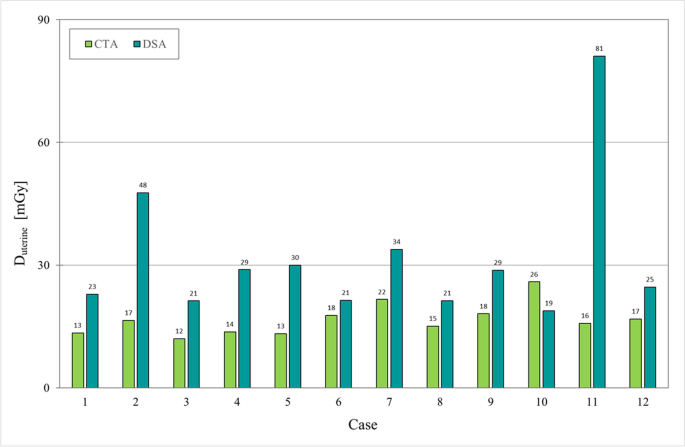Click the data label 81
The width and height of the screenshot is (685, 447).
coord(599,49)
